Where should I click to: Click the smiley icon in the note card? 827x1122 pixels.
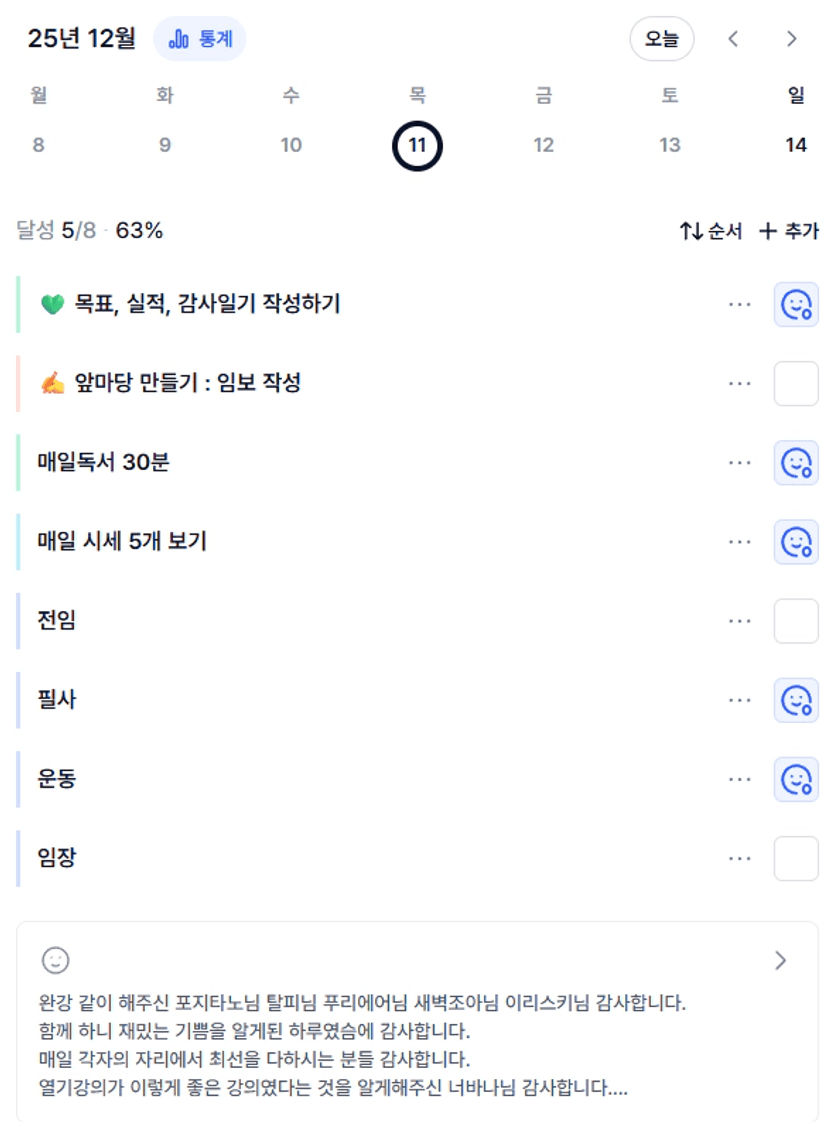56,961
